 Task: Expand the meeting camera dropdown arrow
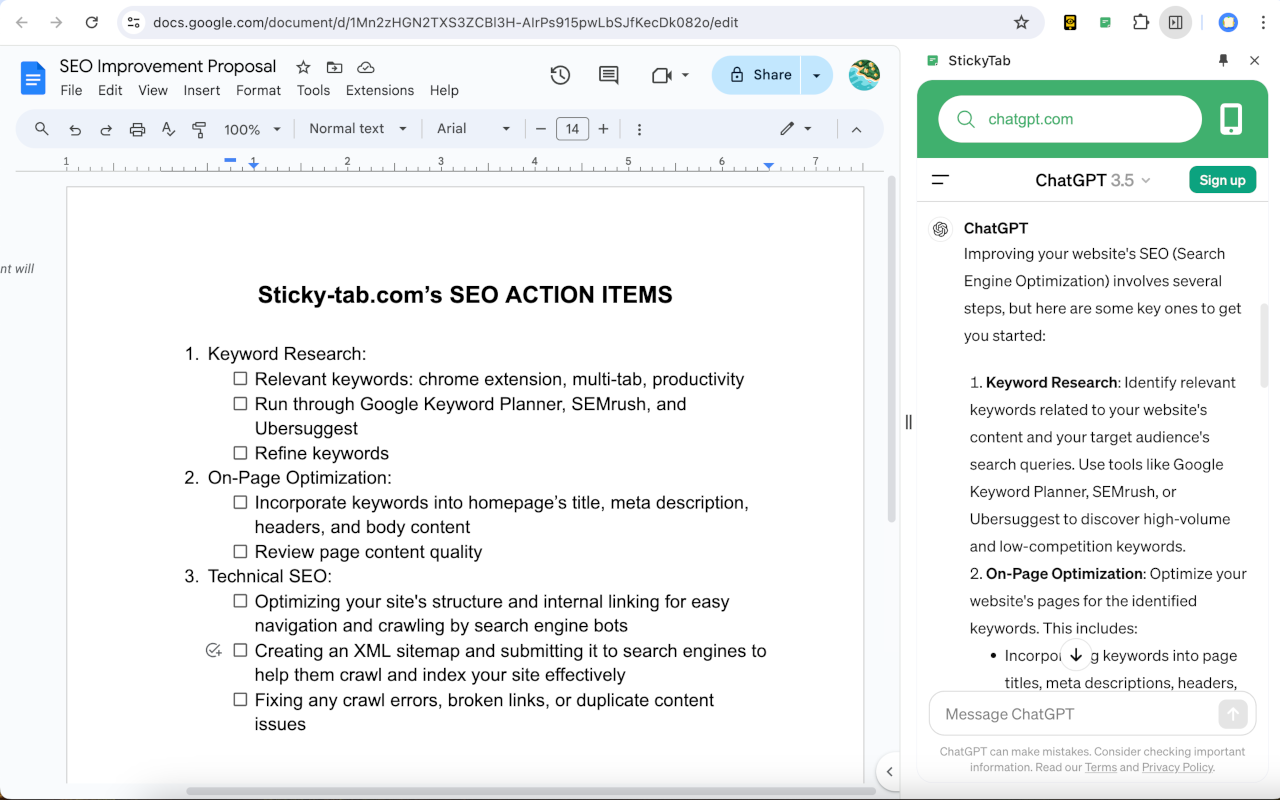pyautogui.click(x=685, y=75)
